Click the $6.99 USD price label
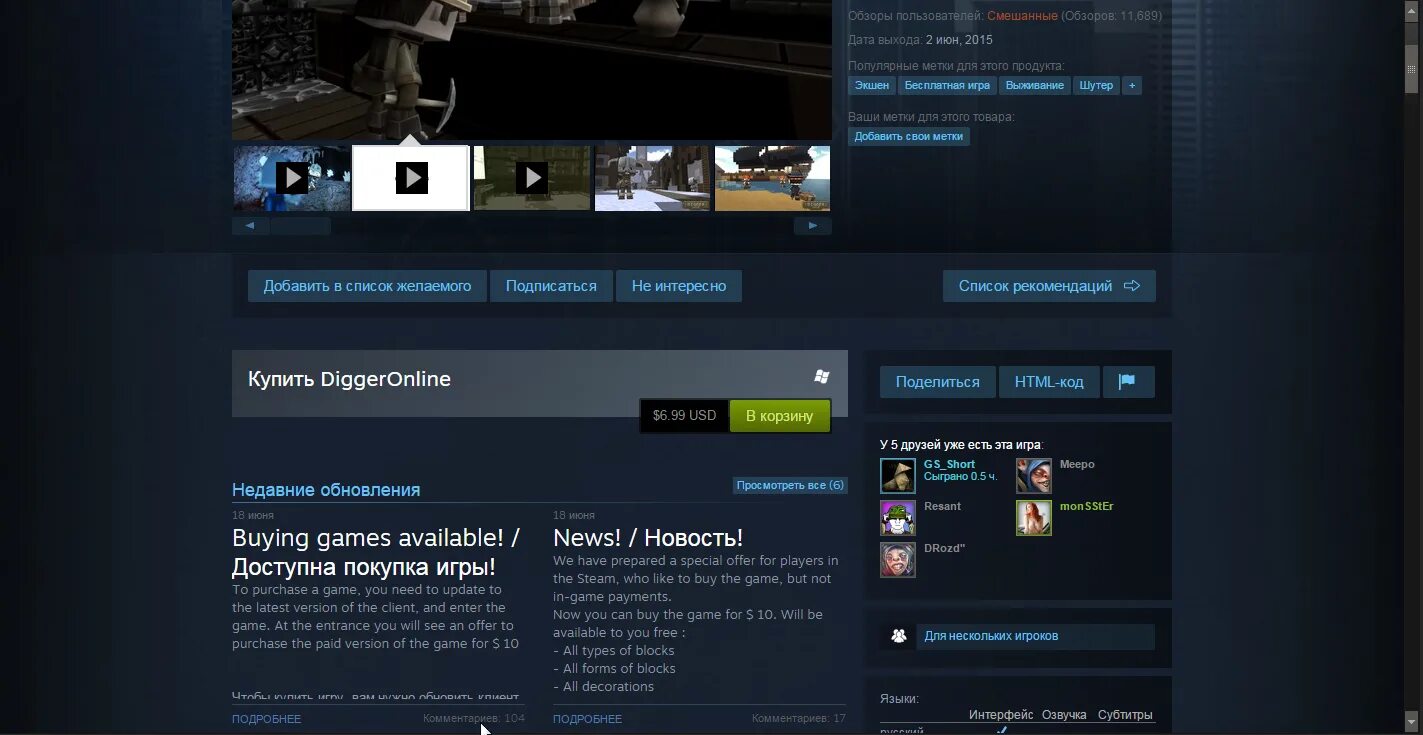 pyautogui.click(x=684, y=416)
